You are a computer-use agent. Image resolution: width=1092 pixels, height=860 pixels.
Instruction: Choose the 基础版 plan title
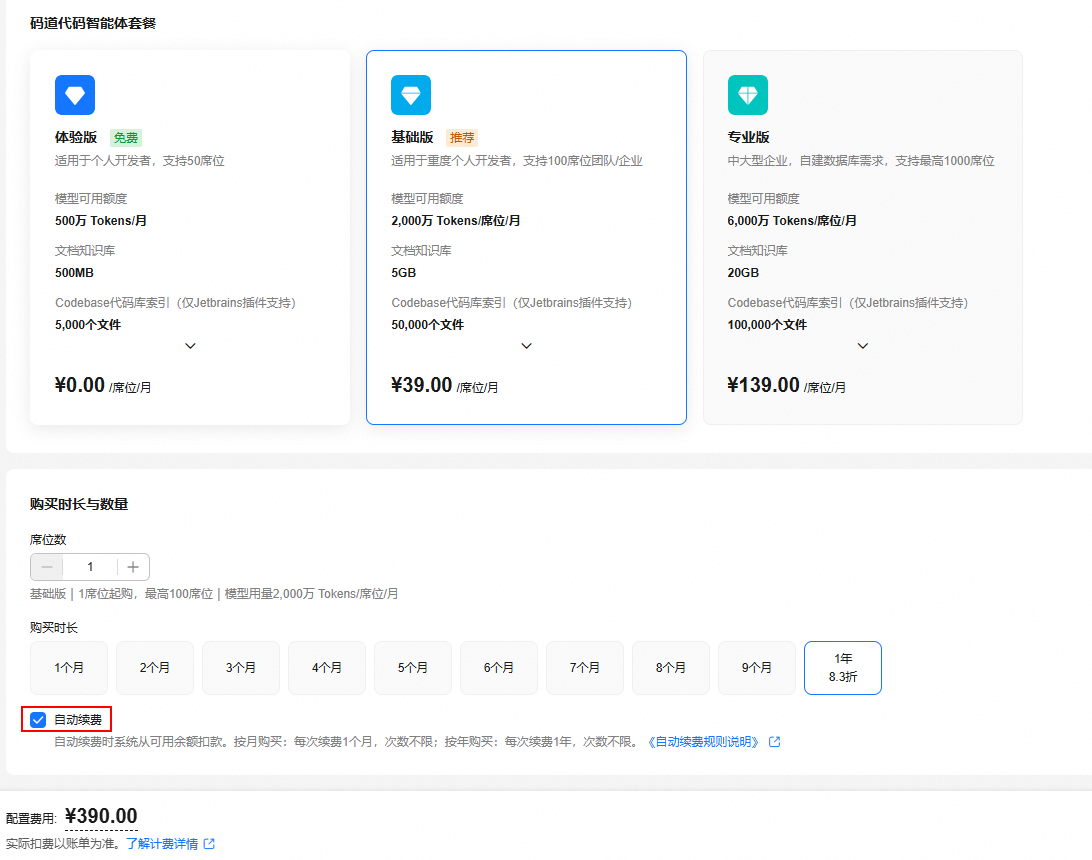click(x=412, y=137)
